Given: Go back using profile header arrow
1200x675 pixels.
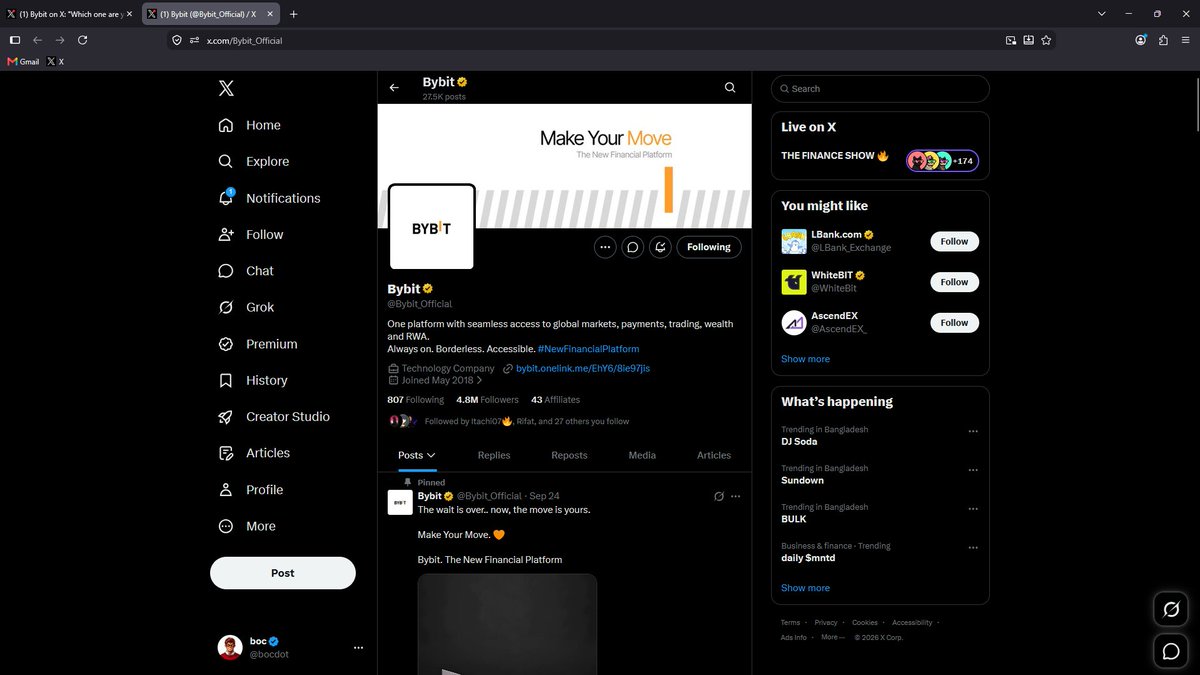Looking at the screenshot, I should click(x=394, y=88).
